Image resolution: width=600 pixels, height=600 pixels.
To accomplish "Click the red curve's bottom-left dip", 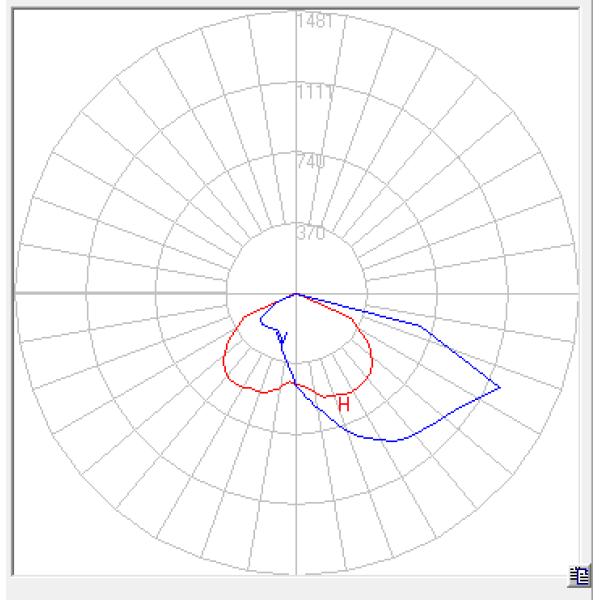I will [262, 391].
